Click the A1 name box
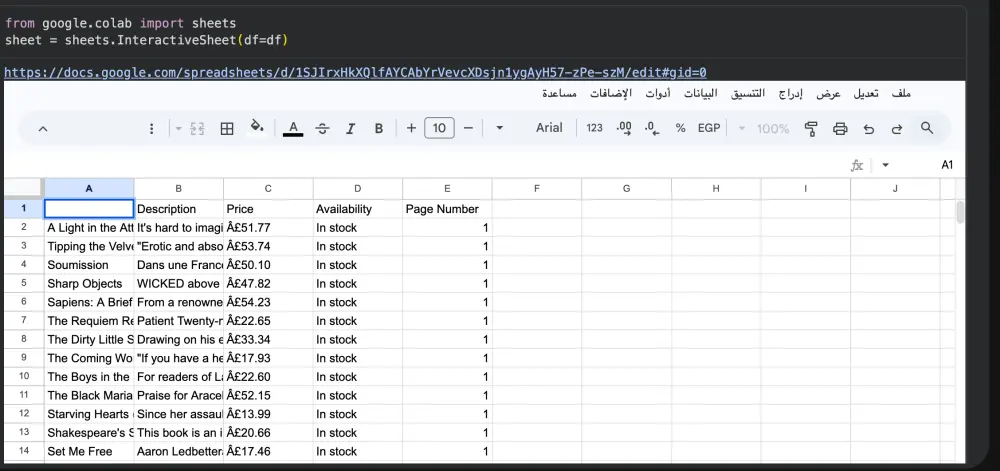The width and height of the screenshot is (1000, 471). (x=947, y=165)
